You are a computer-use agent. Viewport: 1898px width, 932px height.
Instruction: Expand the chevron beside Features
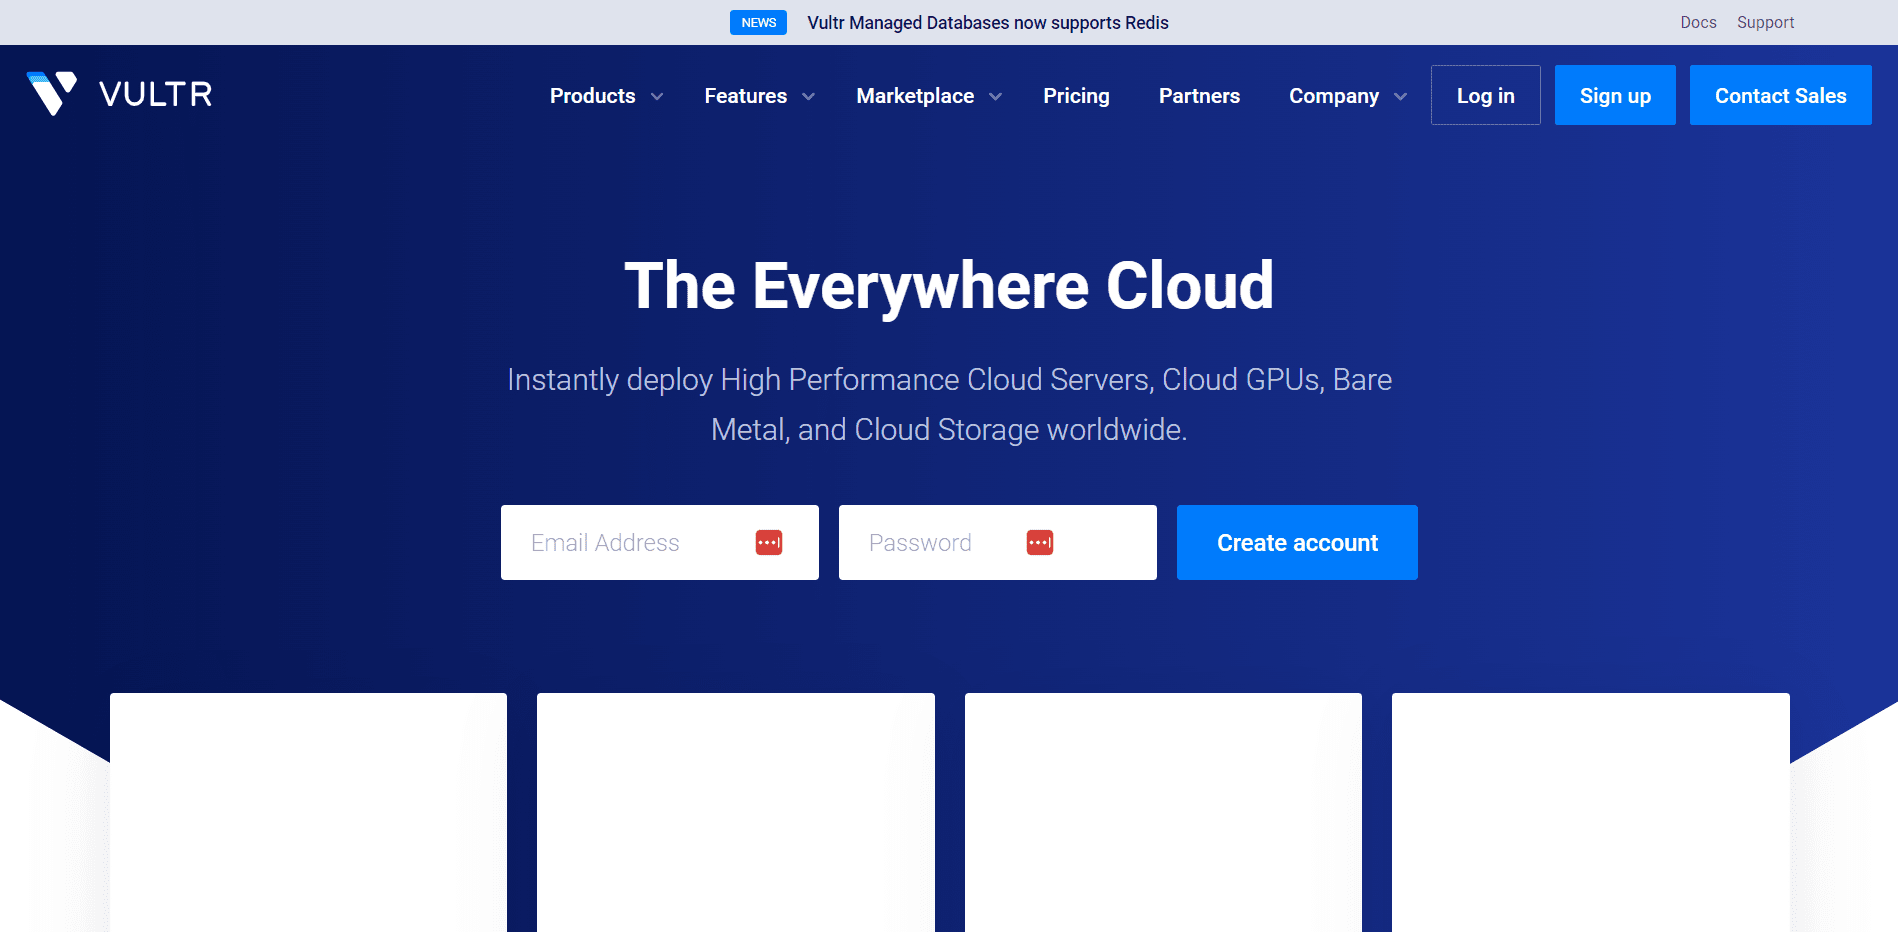[809, 97]
